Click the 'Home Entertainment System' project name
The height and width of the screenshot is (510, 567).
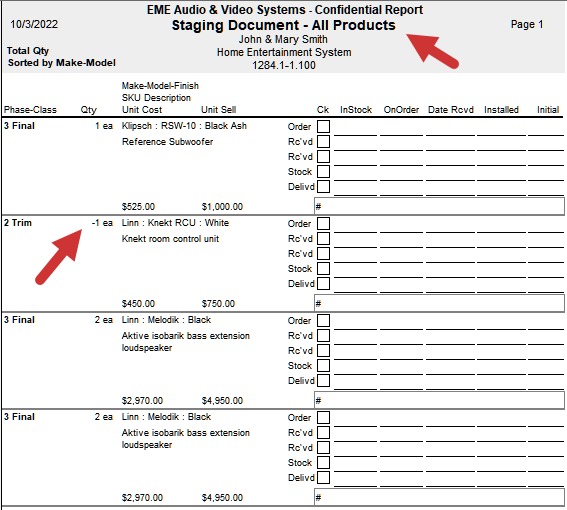pyautogui.click(x=284, y=52)
